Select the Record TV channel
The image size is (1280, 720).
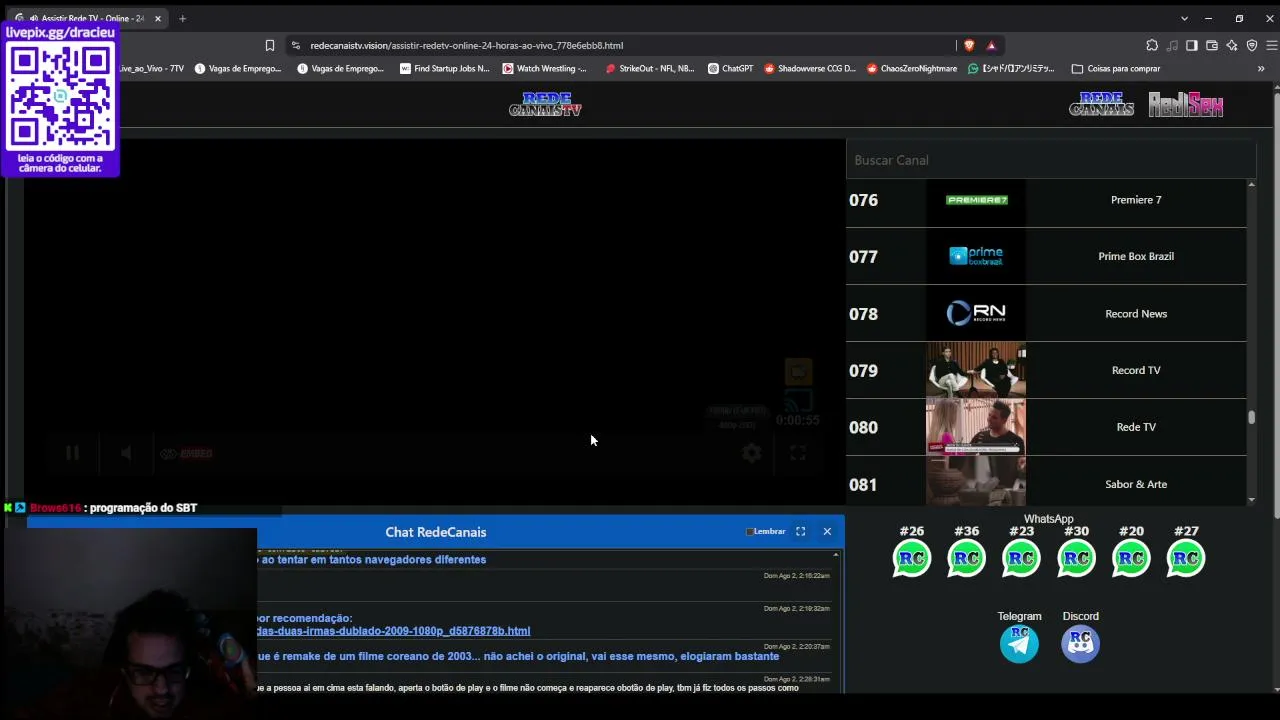[1046, 371]
